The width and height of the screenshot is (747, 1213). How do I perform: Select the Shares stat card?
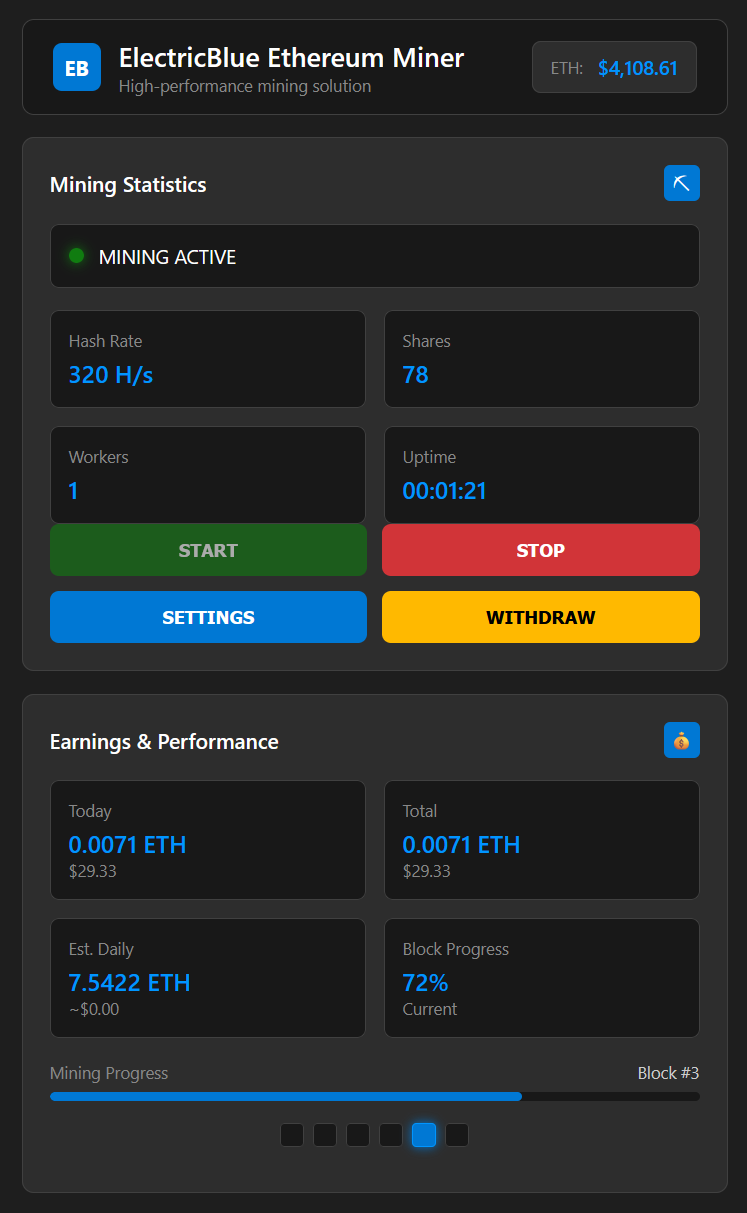(x=541, y=359)
